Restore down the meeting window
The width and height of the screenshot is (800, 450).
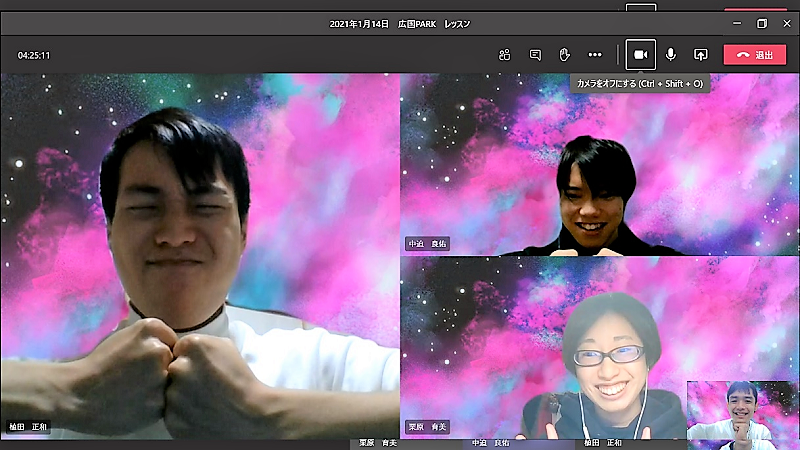coord(762,23)
